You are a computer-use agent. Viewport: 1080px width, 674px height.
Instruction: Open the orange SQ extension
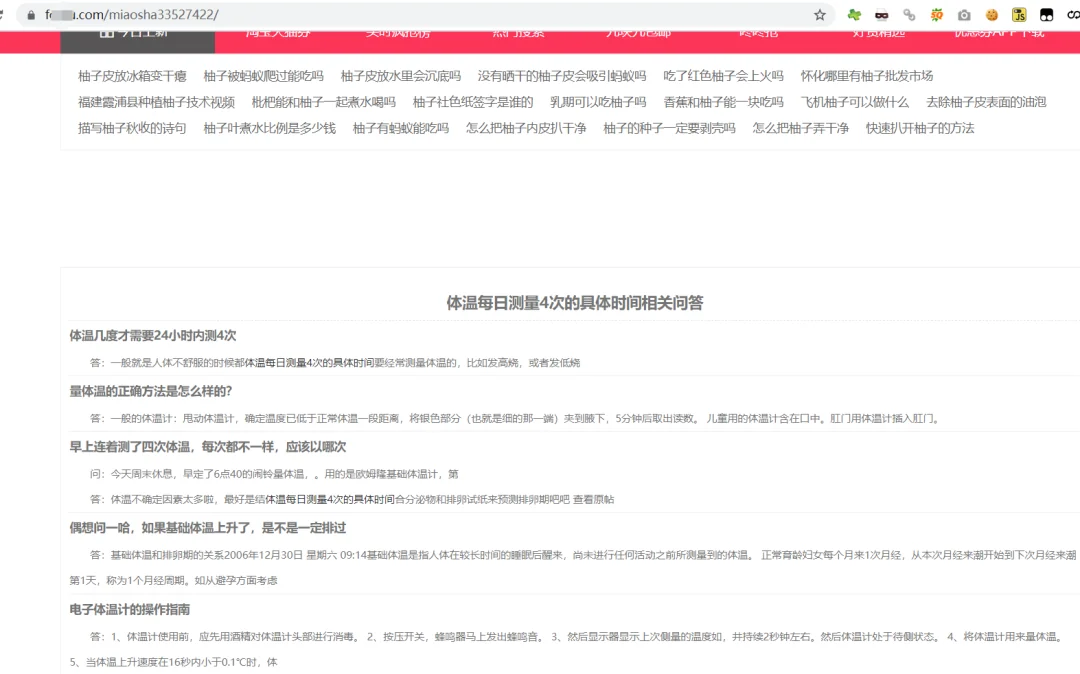tap(937, 14)
